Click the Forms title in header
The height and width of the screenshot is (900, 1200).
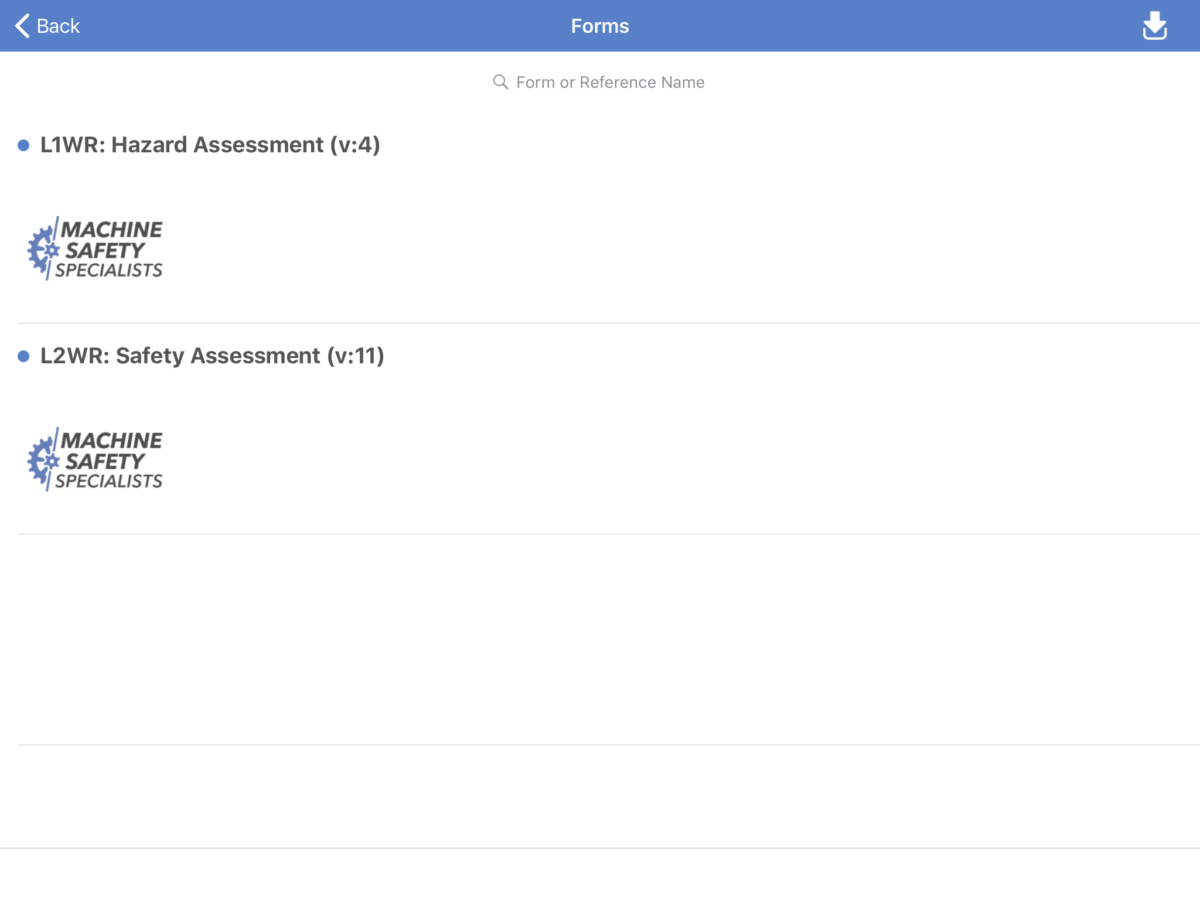click(600, 26)
